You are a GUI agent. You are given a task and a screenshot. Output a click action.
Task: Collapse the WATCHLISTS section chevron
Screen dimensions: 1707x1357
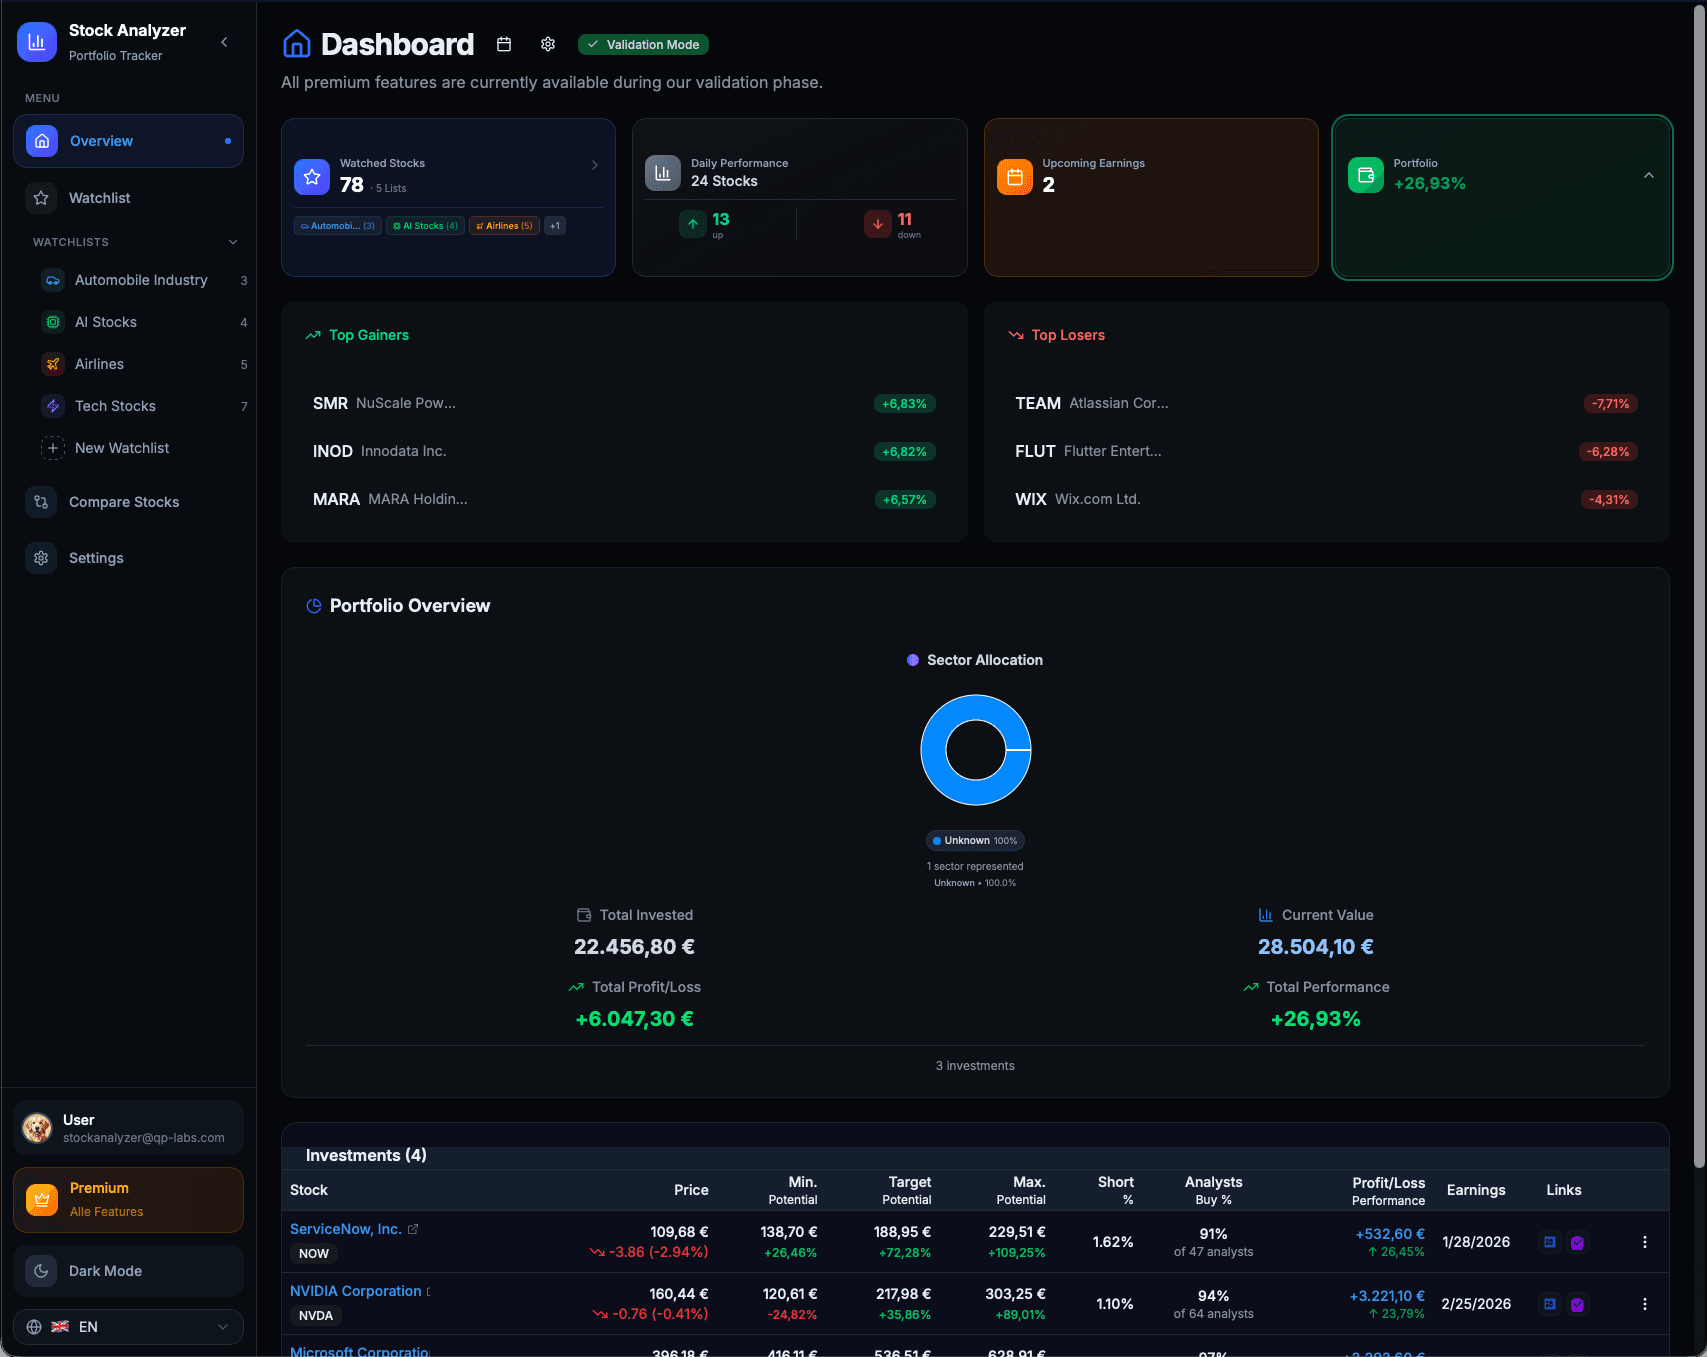232,242
